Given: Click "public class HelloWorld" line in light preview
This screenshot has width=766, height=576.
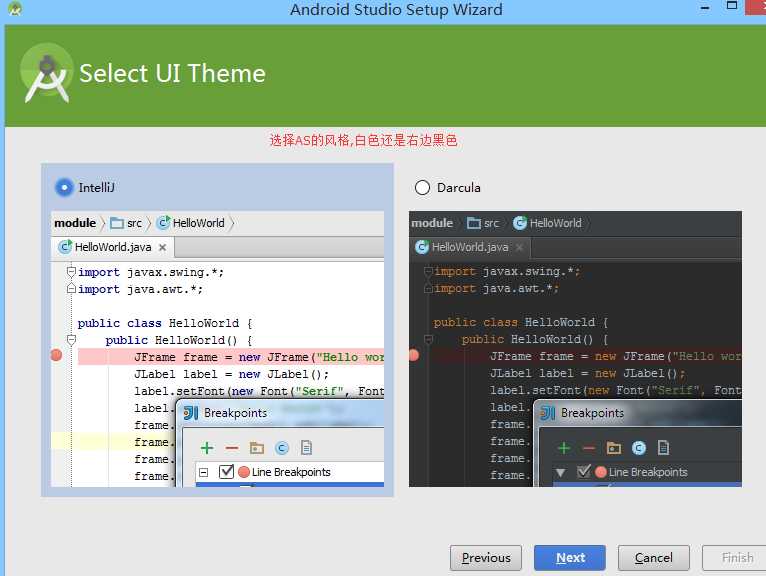Looking at the screenshot, I should pyautogui.click(x=165, y=323).
